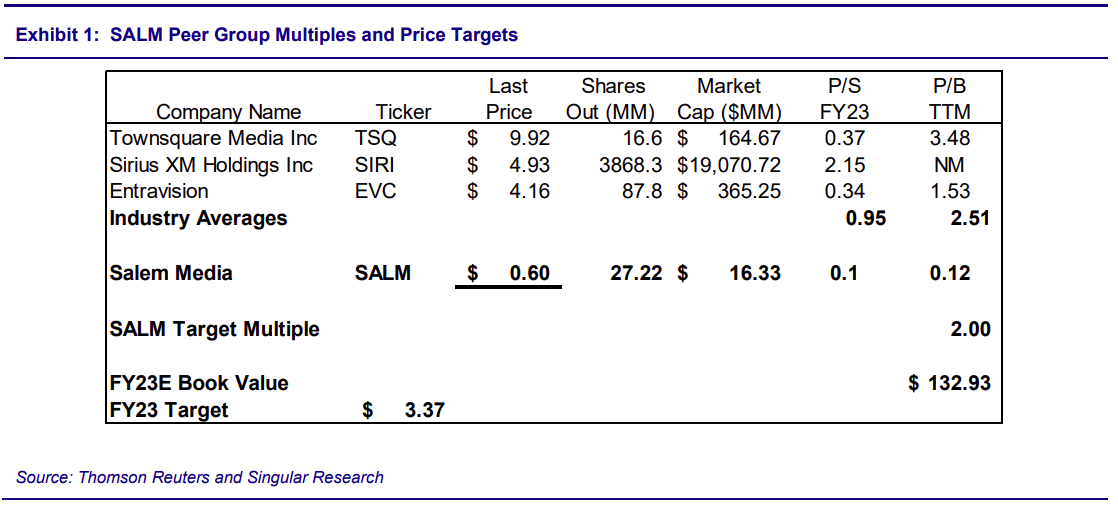This screenshot has width=1118, height=506.
Task: Click the Exhibit 1 title text
Action: point(267,35)
